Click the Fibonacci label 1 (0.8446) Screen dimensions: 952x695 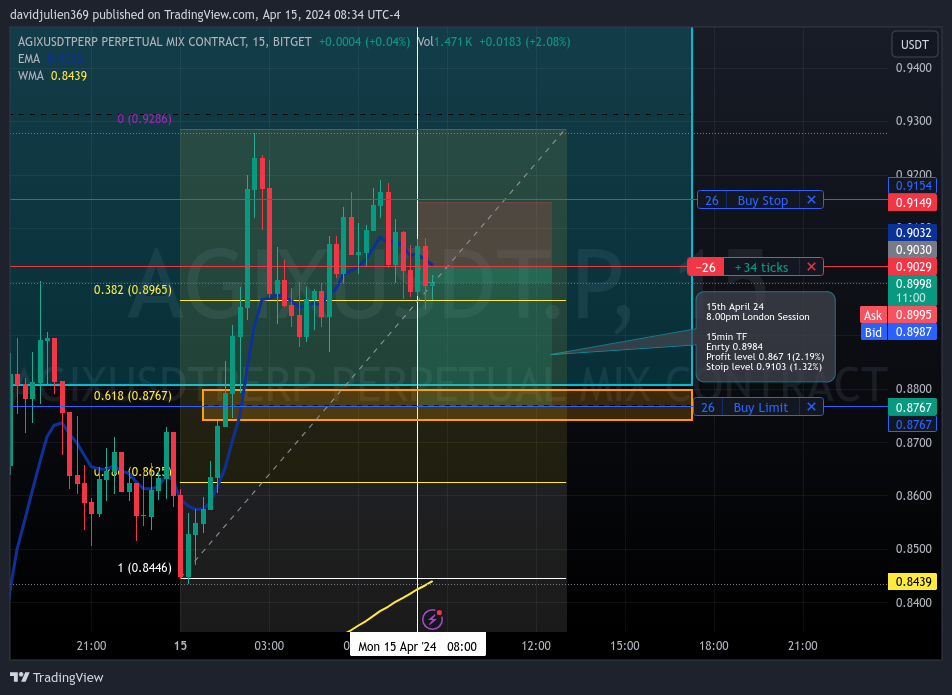click(x=144, y=568)
